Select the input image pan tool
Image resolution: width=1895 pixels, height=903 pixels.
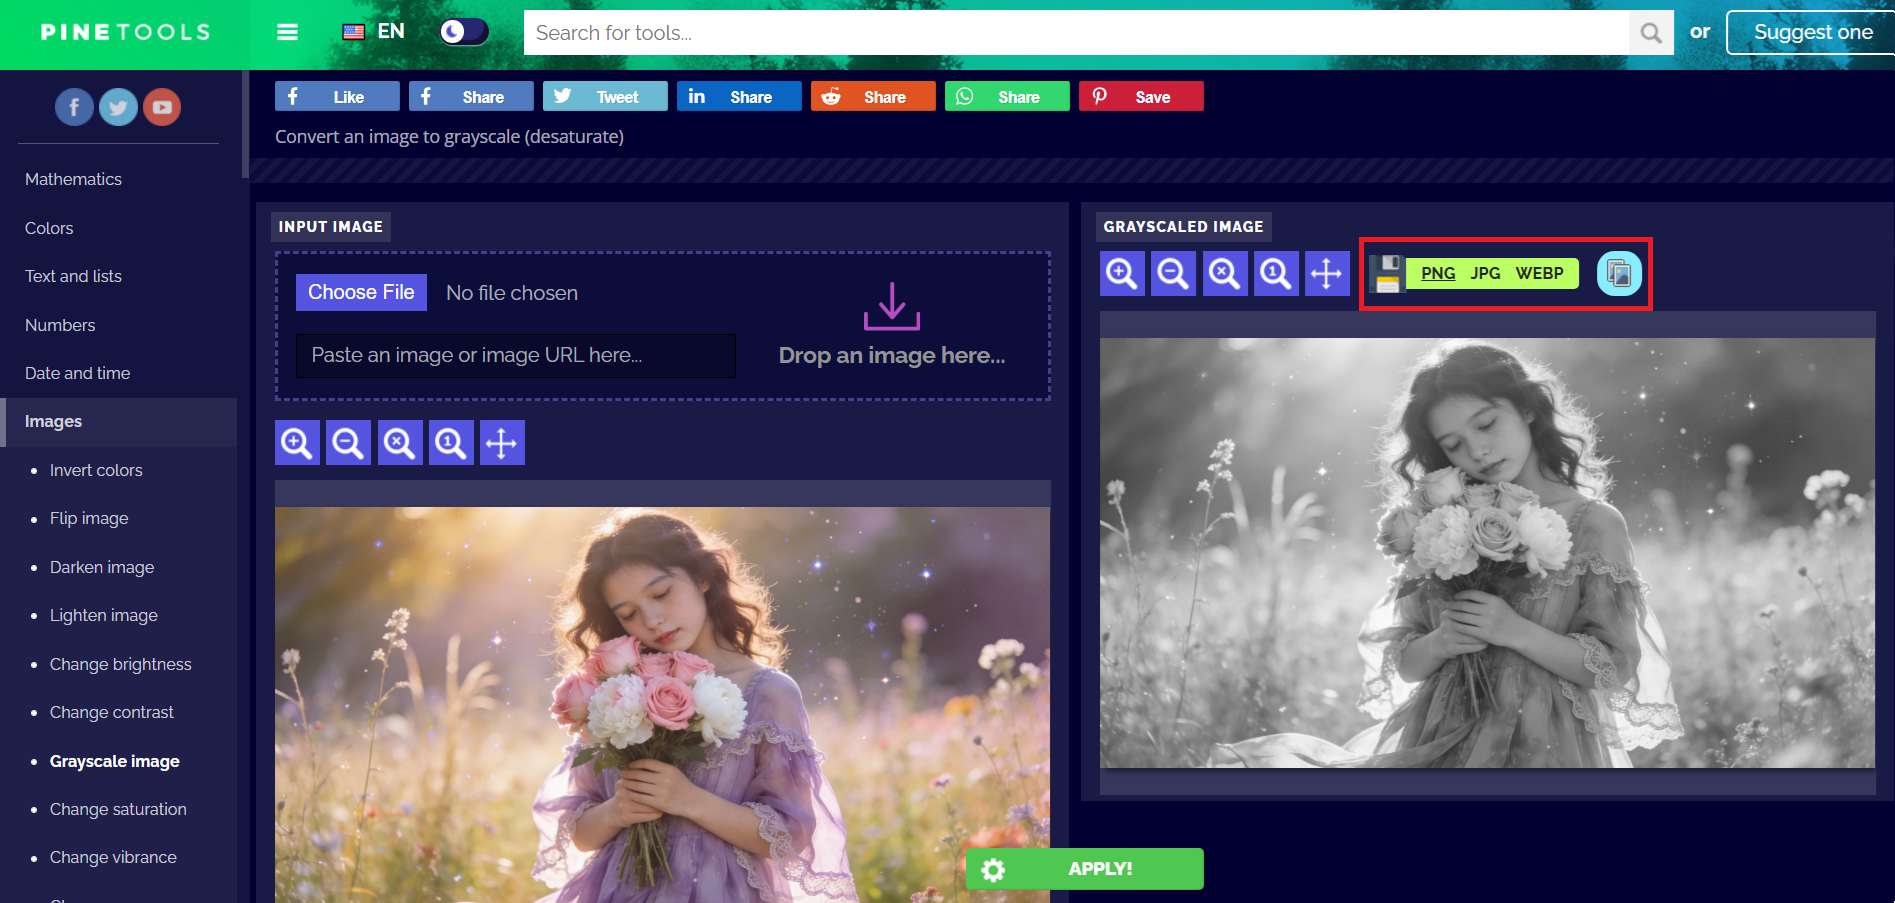coord(502,442)
